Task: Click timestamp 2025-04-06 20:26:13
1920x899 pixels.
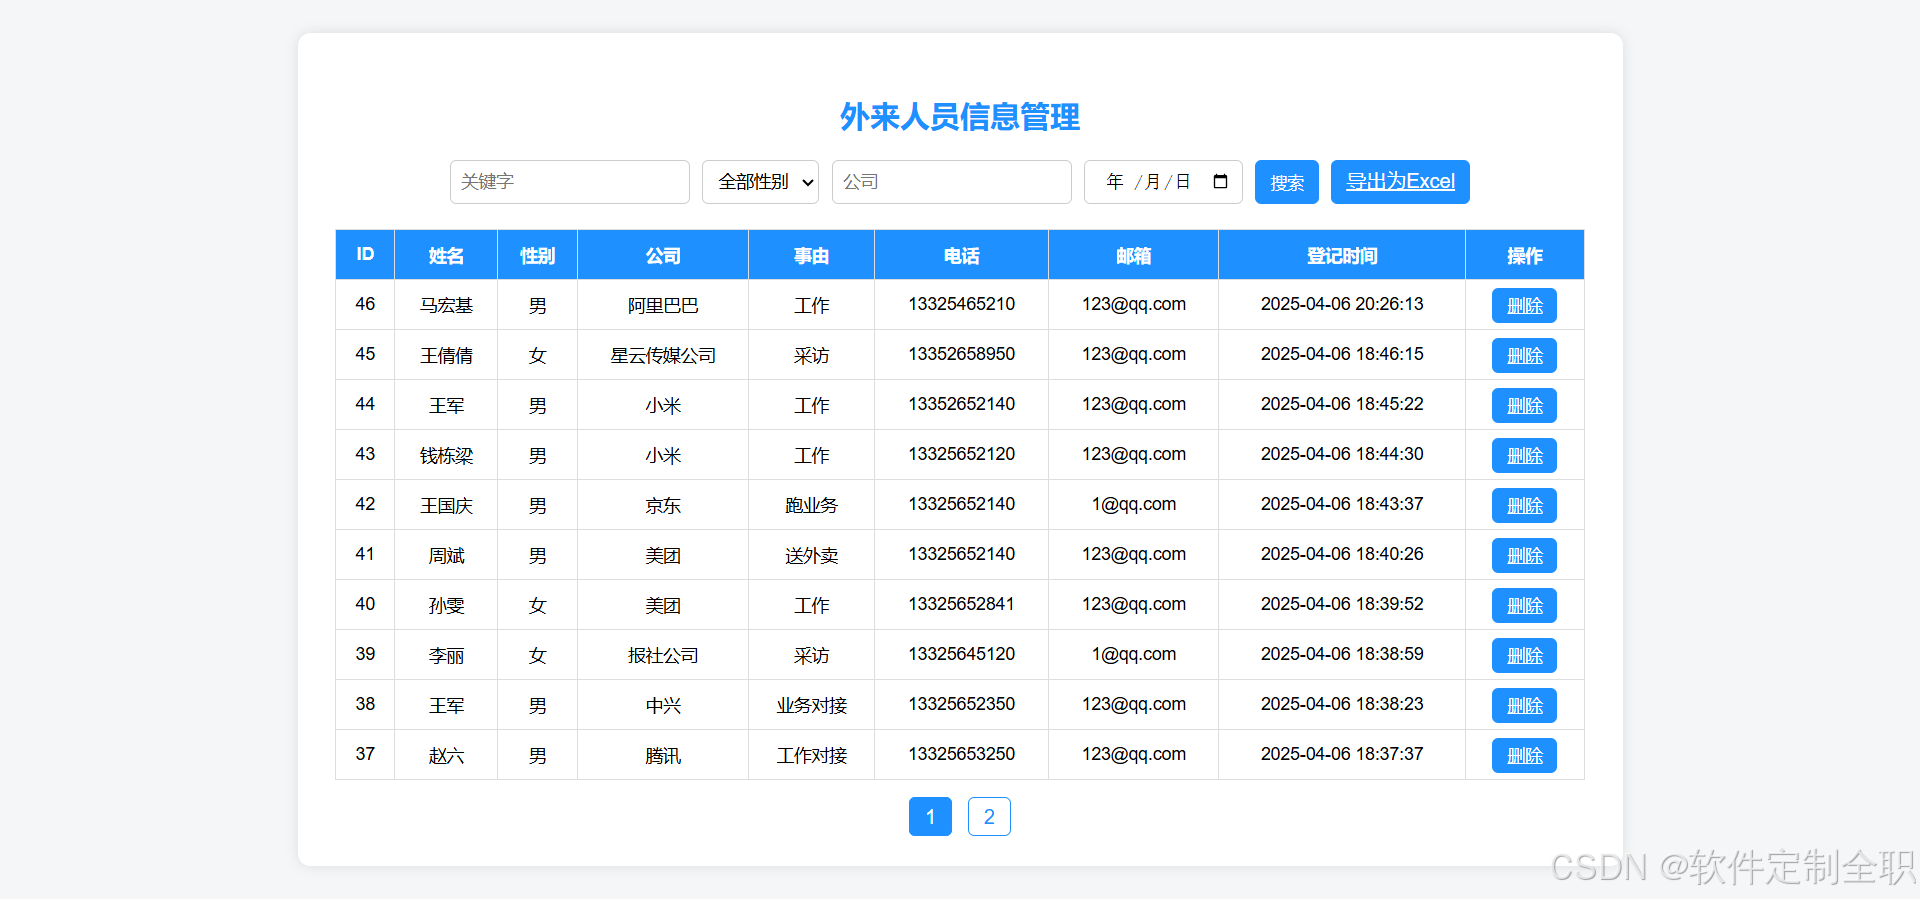Action: [1342, 304]
